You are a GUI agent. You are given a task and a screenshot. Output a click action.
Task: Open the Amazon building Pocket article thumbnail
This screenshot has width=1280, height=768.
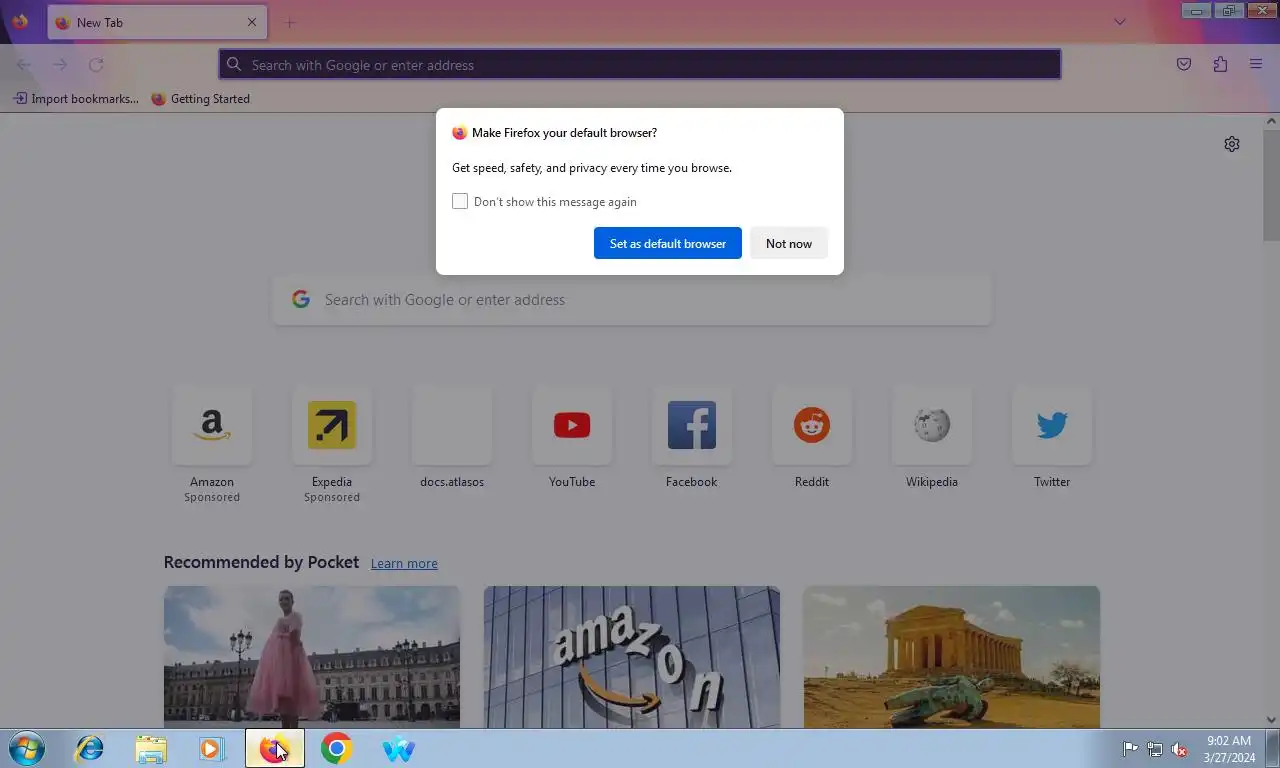(632, 657)
